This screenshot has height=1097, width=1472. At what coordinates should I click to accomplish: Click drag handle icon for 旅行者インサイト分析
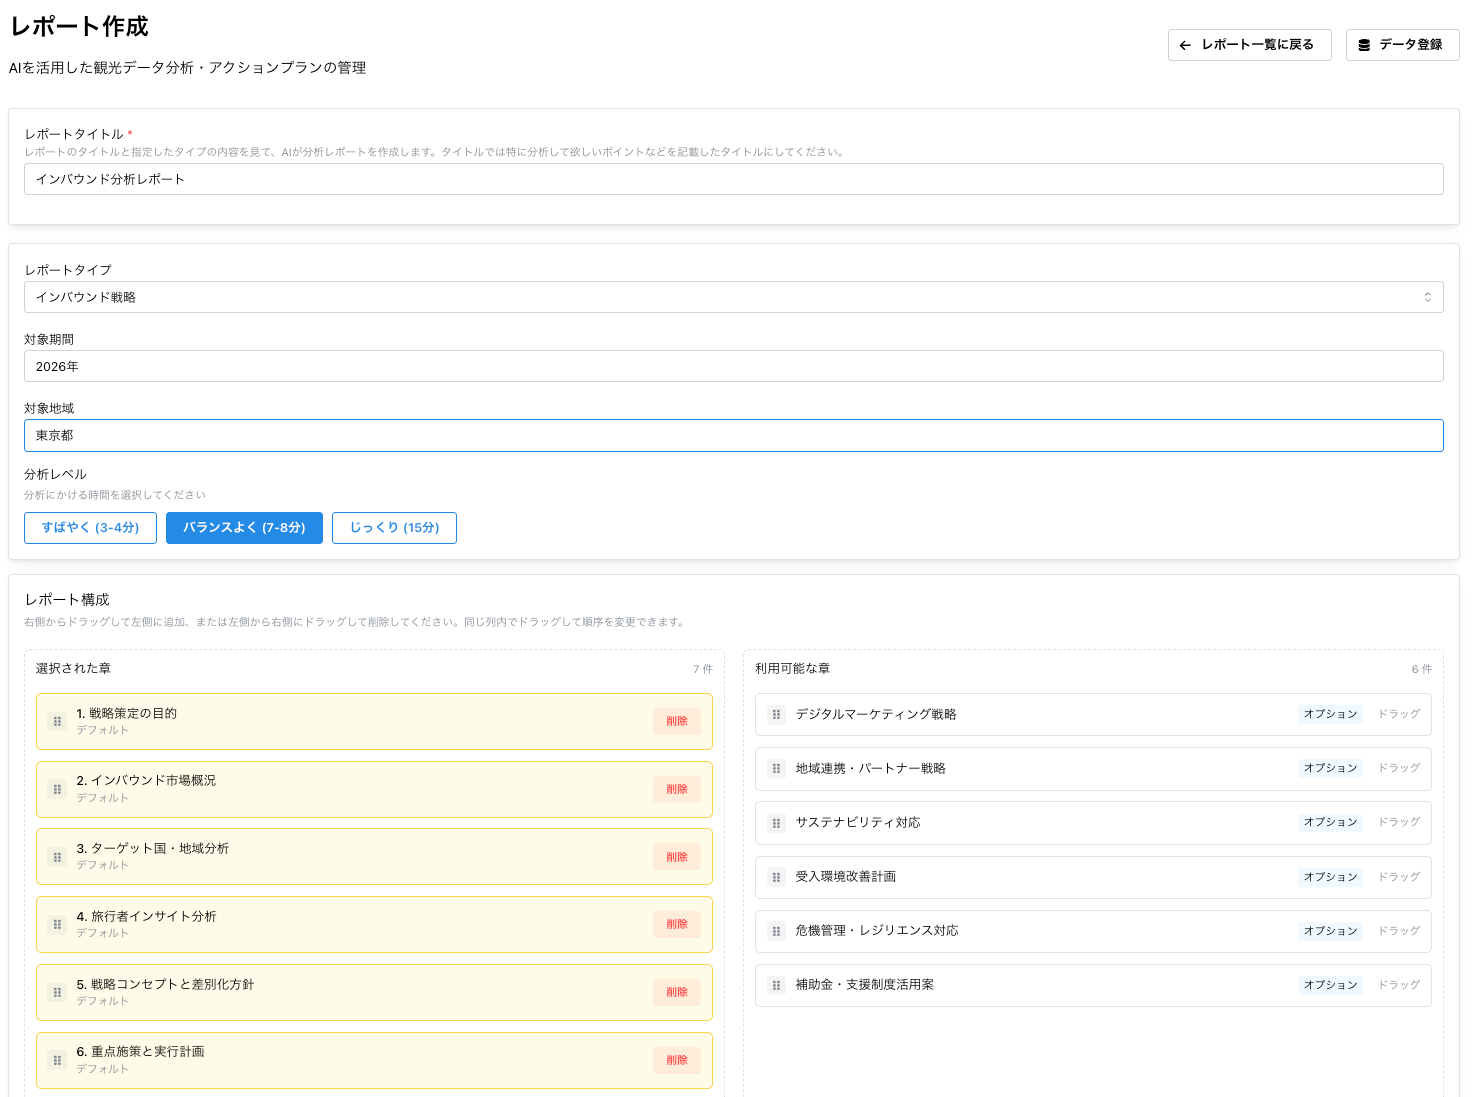[58, 924]
